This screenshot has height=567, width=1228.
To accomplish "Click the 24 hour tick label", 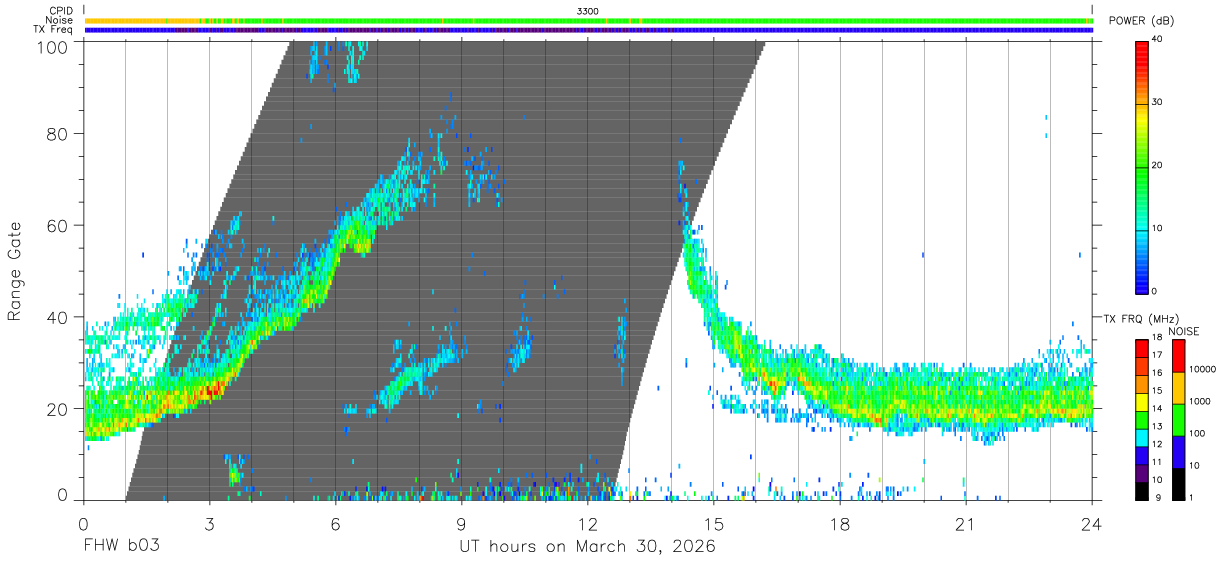I will coord(1092,523).
